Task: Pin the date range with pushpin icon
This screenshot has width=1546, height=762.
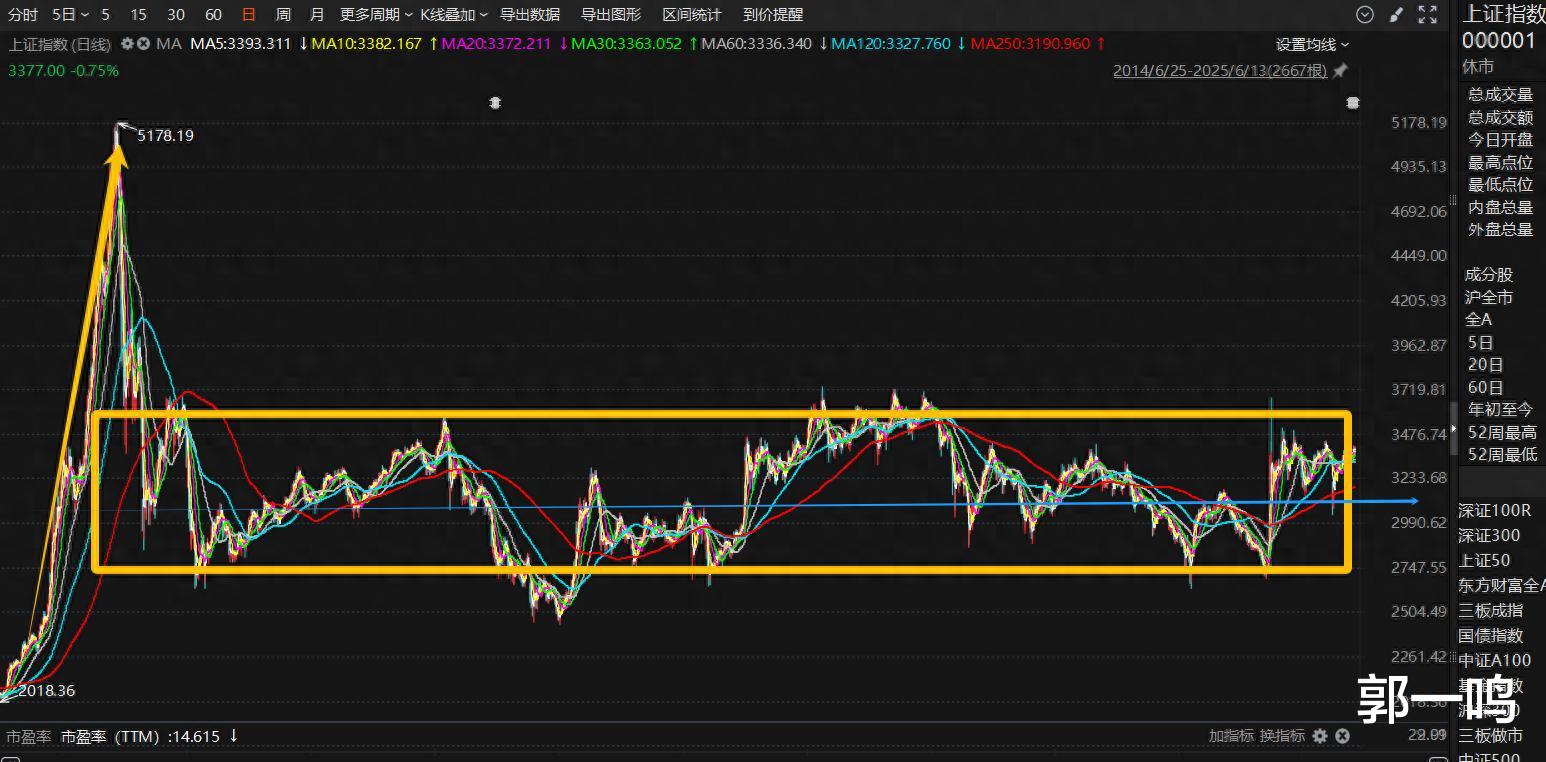Action: [1340, 71]
